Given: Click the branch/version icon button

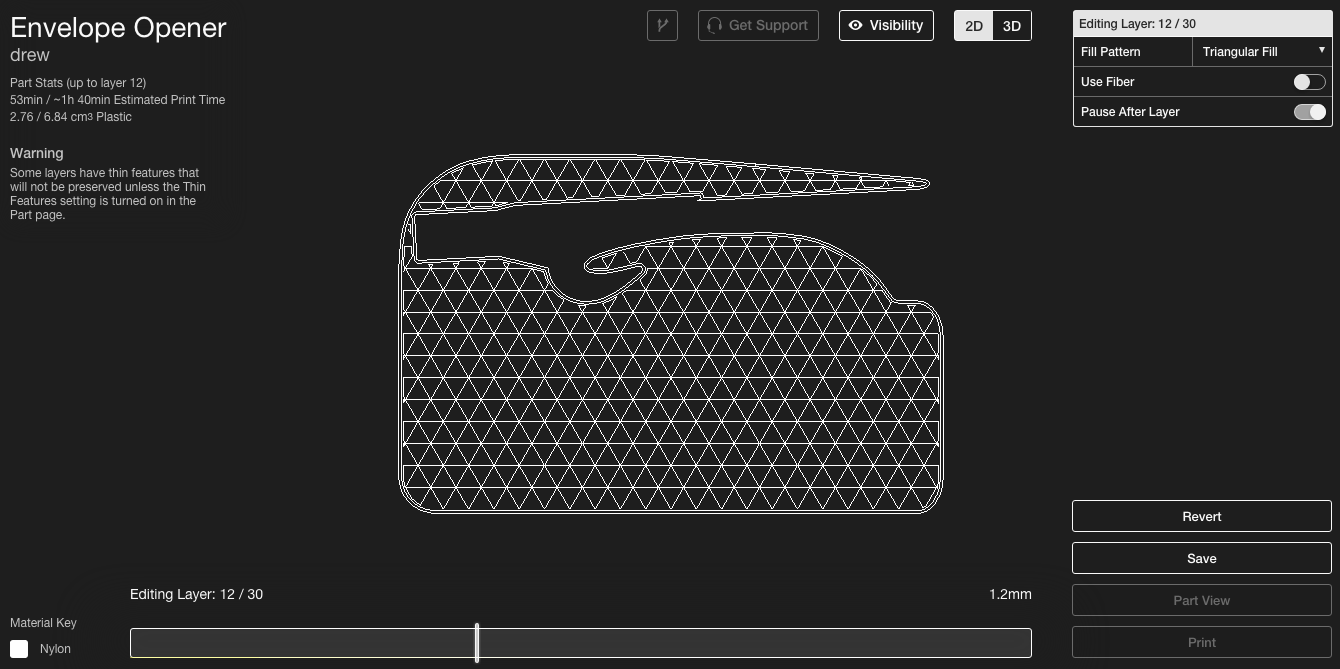Looking at the screenshot, I should coord(662,25).
